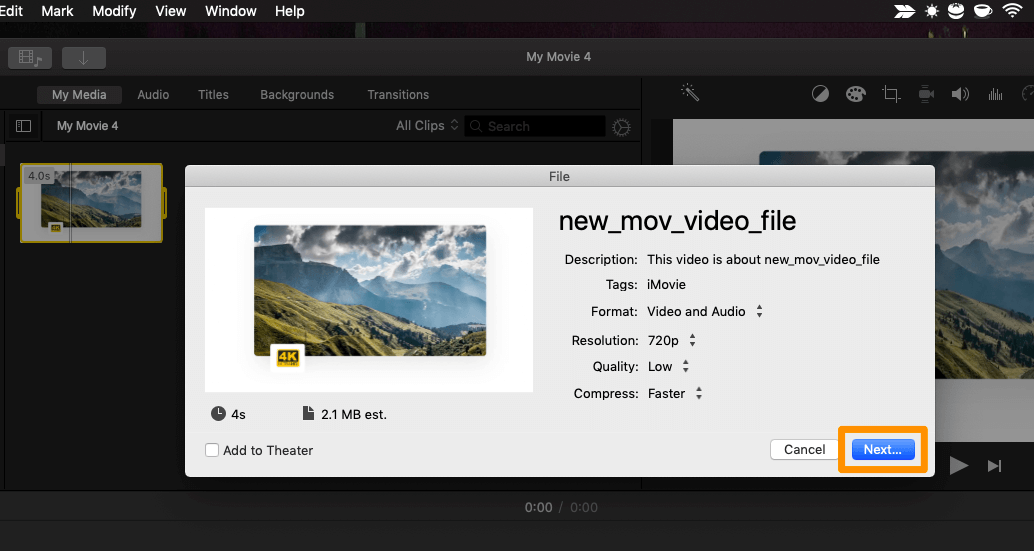Change the Quality Low dropdown
This screenshot has height=551, width=1034.
coord(685,367)
